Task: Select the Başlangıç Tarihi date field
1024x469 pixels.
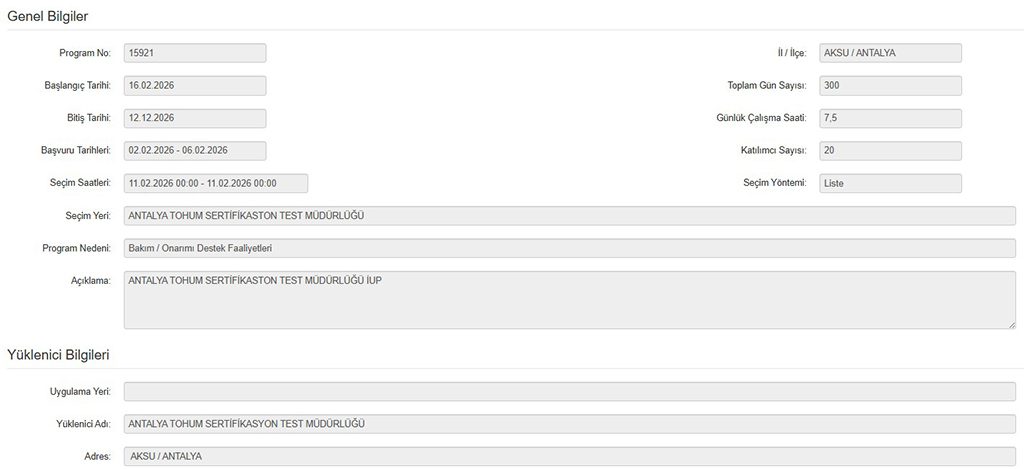Action: pos(195,86)
